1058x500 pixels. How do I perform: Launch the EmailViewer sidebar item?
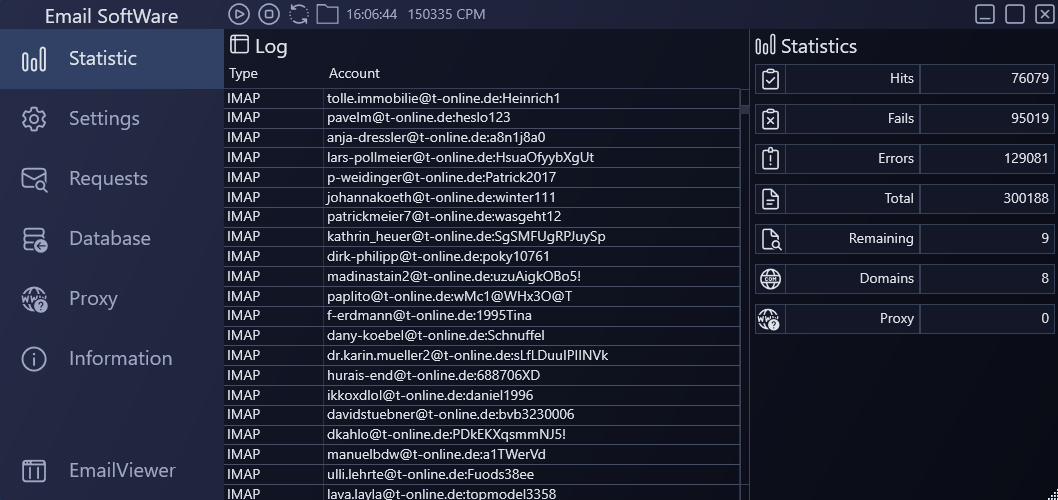click(121, 470)
